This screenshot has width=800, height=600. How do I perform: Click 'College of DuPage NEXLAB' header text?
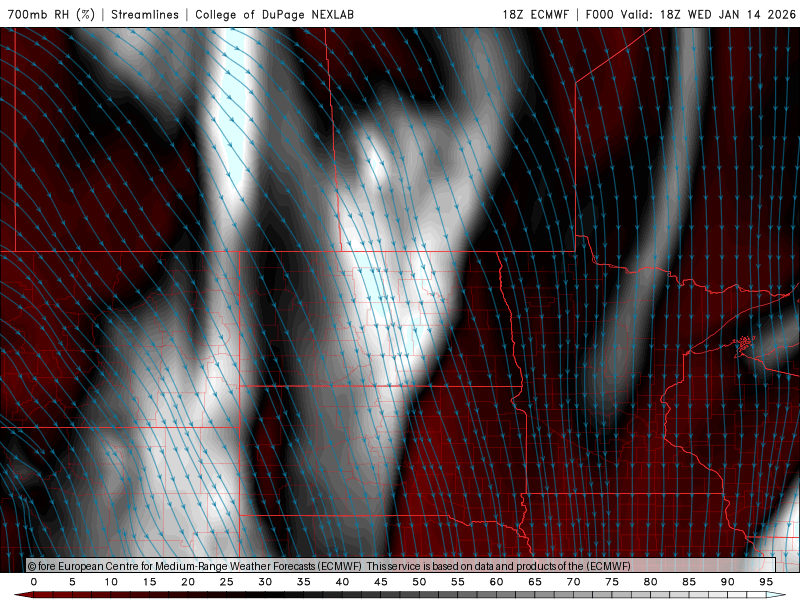tap(274, 14)
